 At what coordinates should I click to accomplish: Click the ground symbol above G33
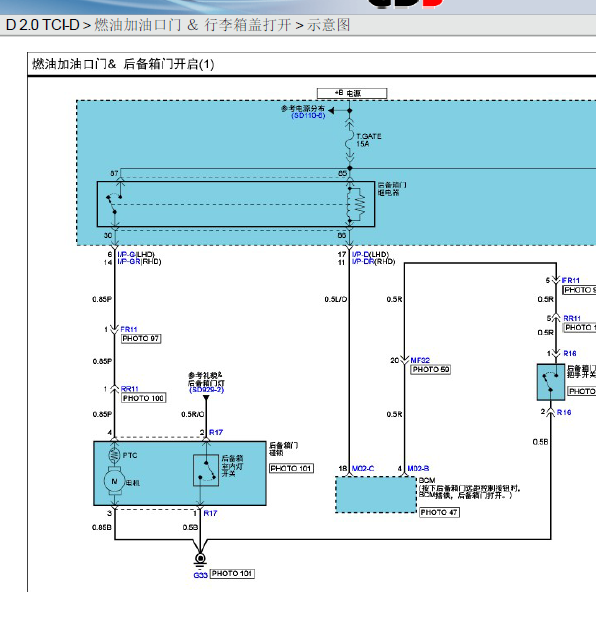click(200, 560)
